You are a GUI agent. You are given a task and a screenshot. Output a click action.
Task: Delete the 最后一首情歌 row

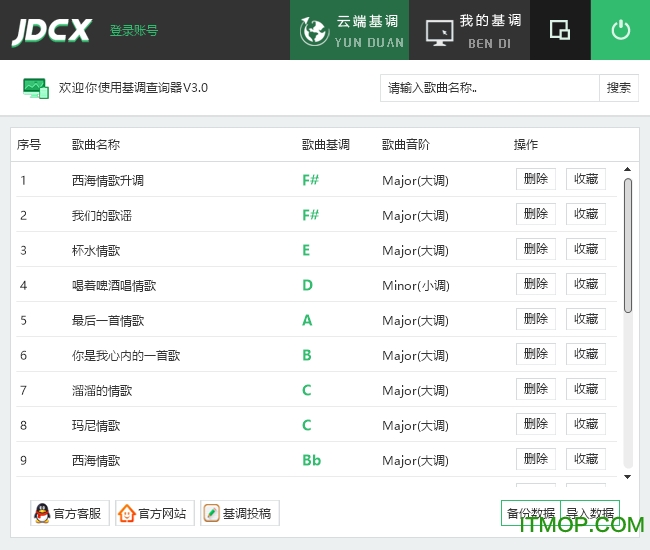point(536,319)
